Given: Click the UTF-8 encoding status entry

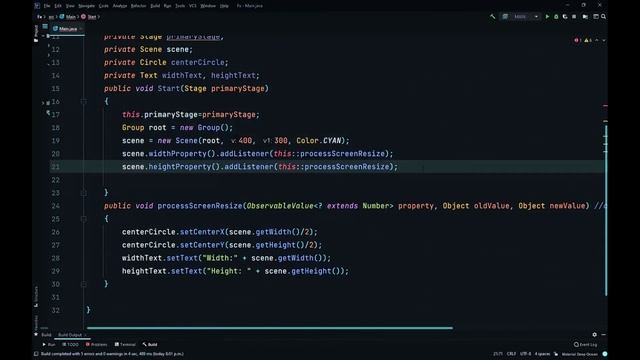Looking at the screenshot, I should 526,354.
